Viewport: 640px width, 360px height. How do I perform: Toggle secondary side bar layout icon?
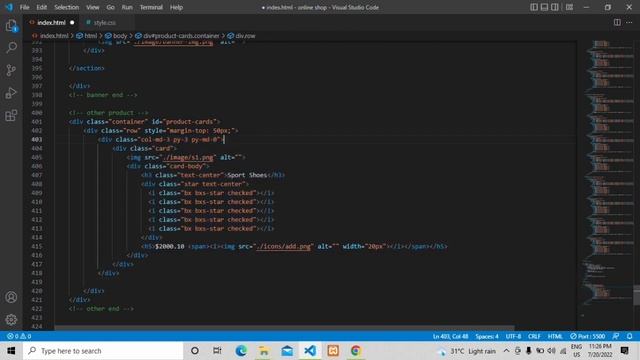point(555,7)
